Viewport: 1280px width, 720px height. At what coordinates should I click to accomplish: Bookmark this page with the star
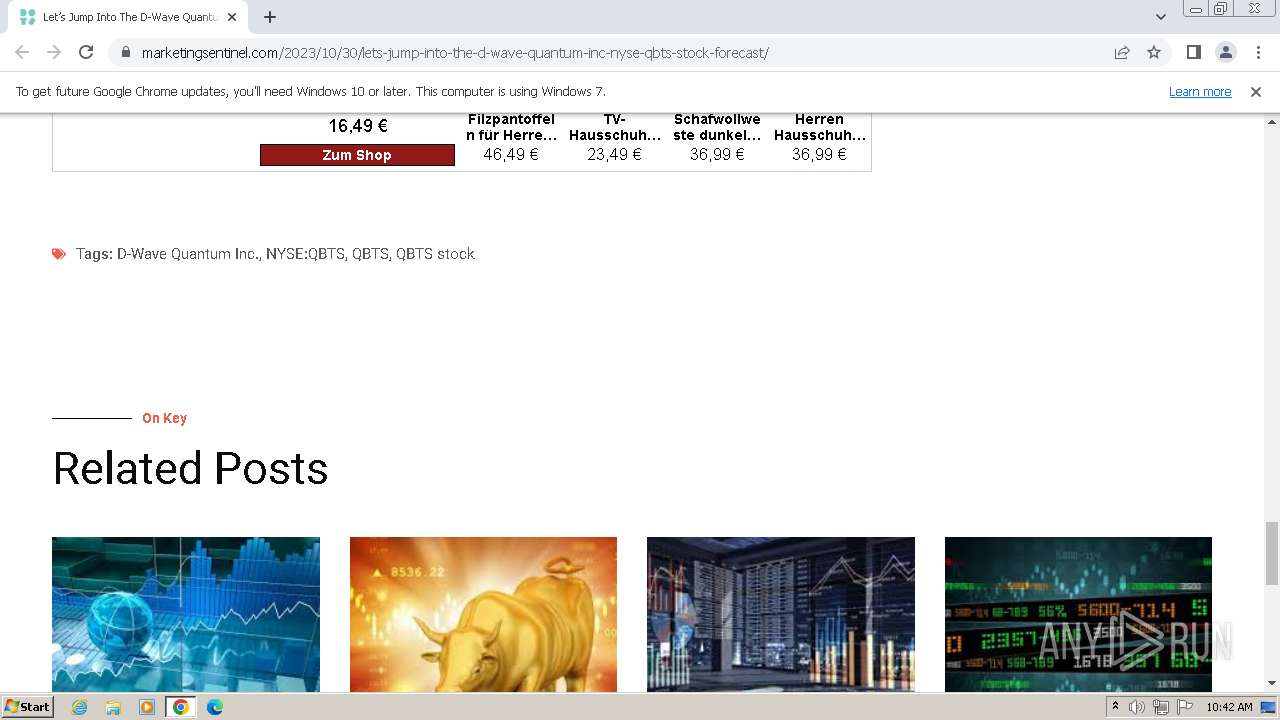tap(1154, 52)
